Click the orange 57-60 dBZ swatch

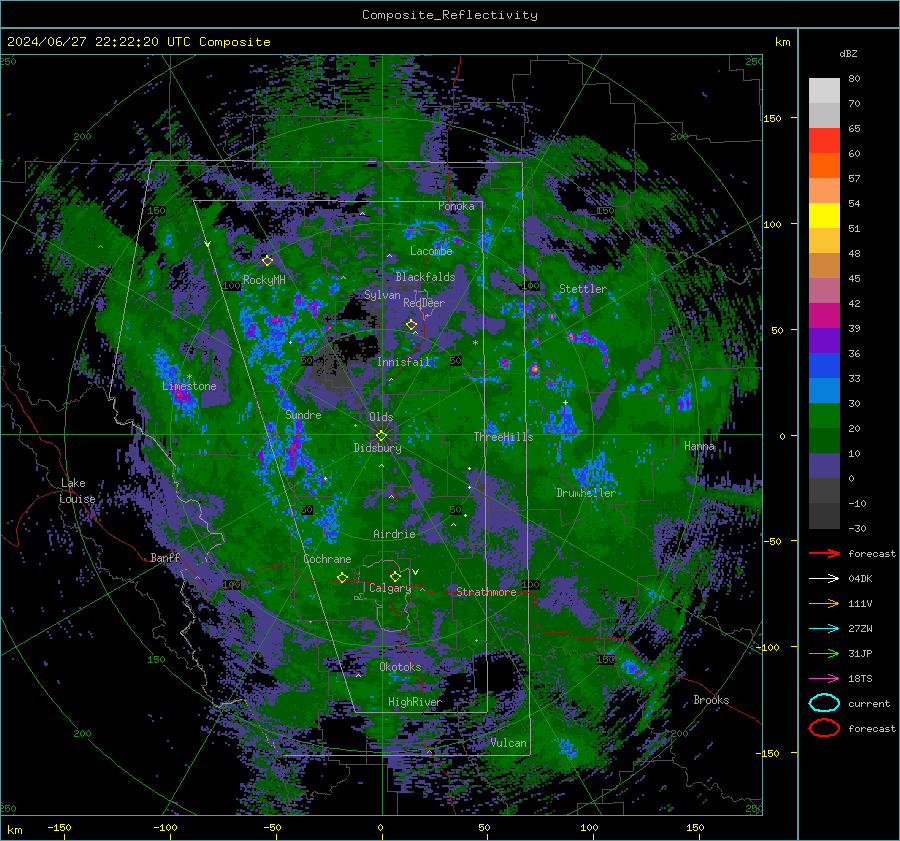[x=824, y=166]
